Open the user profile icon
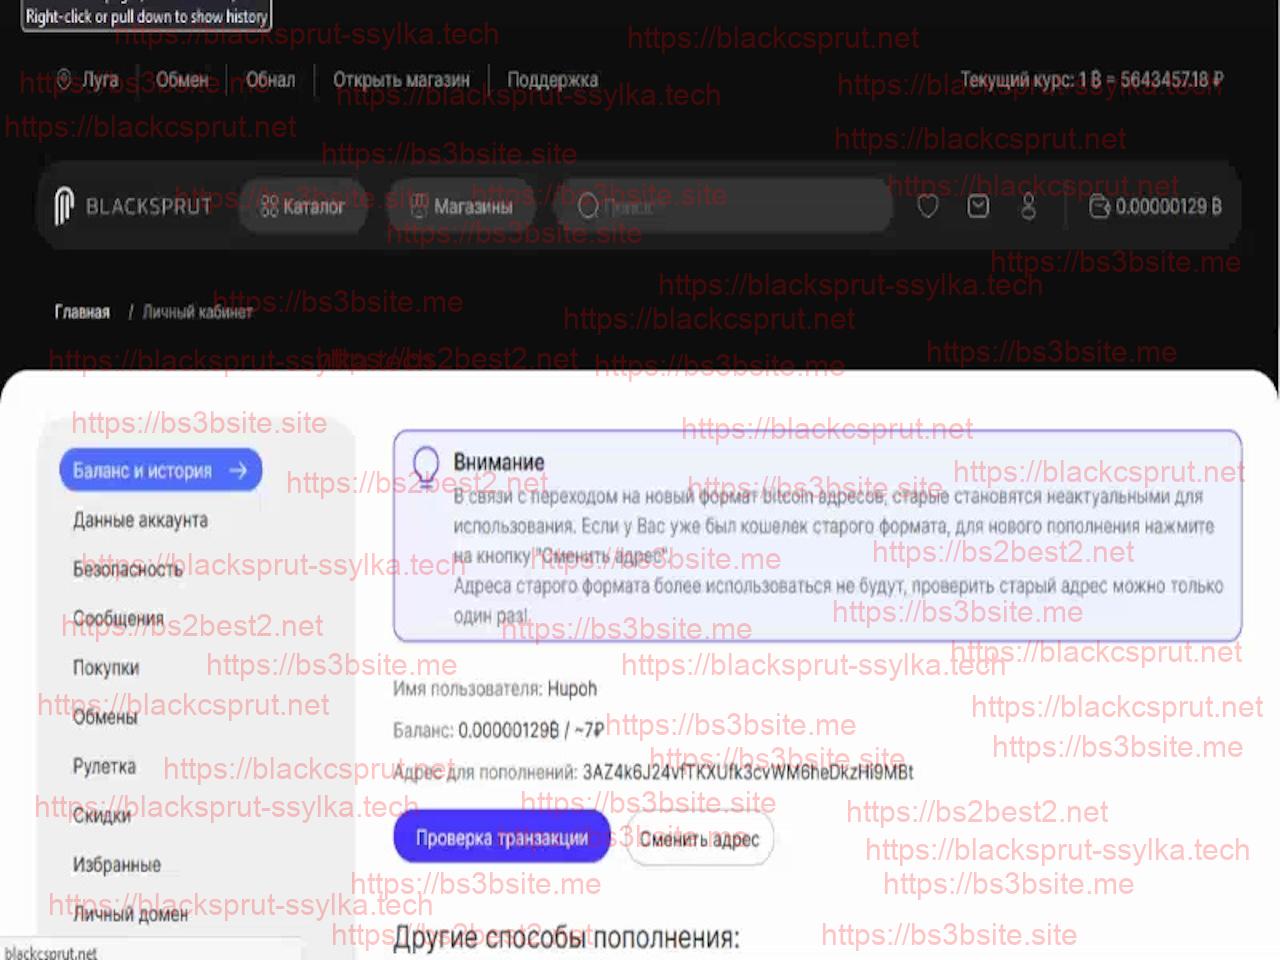 click(1028, 206)
